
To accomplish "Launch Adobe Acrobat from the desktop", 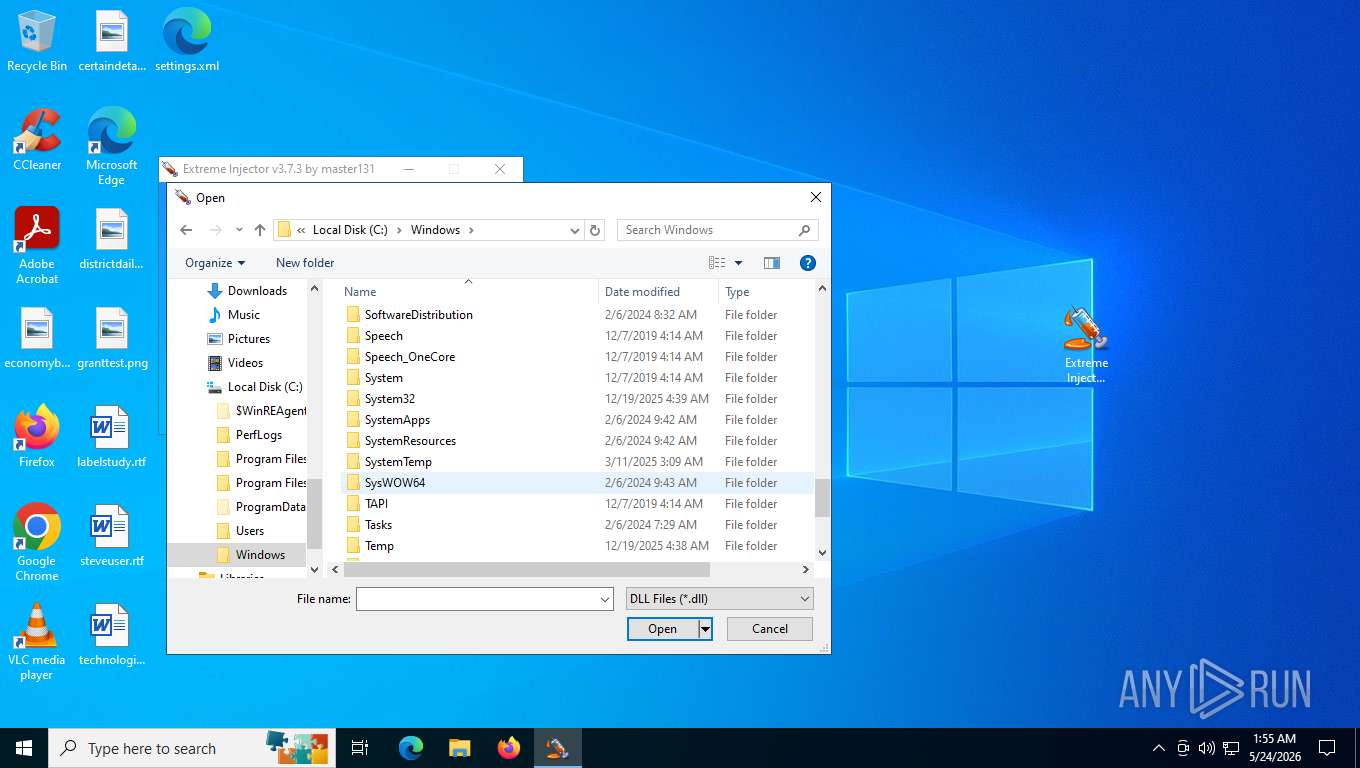I will [37, 246].
